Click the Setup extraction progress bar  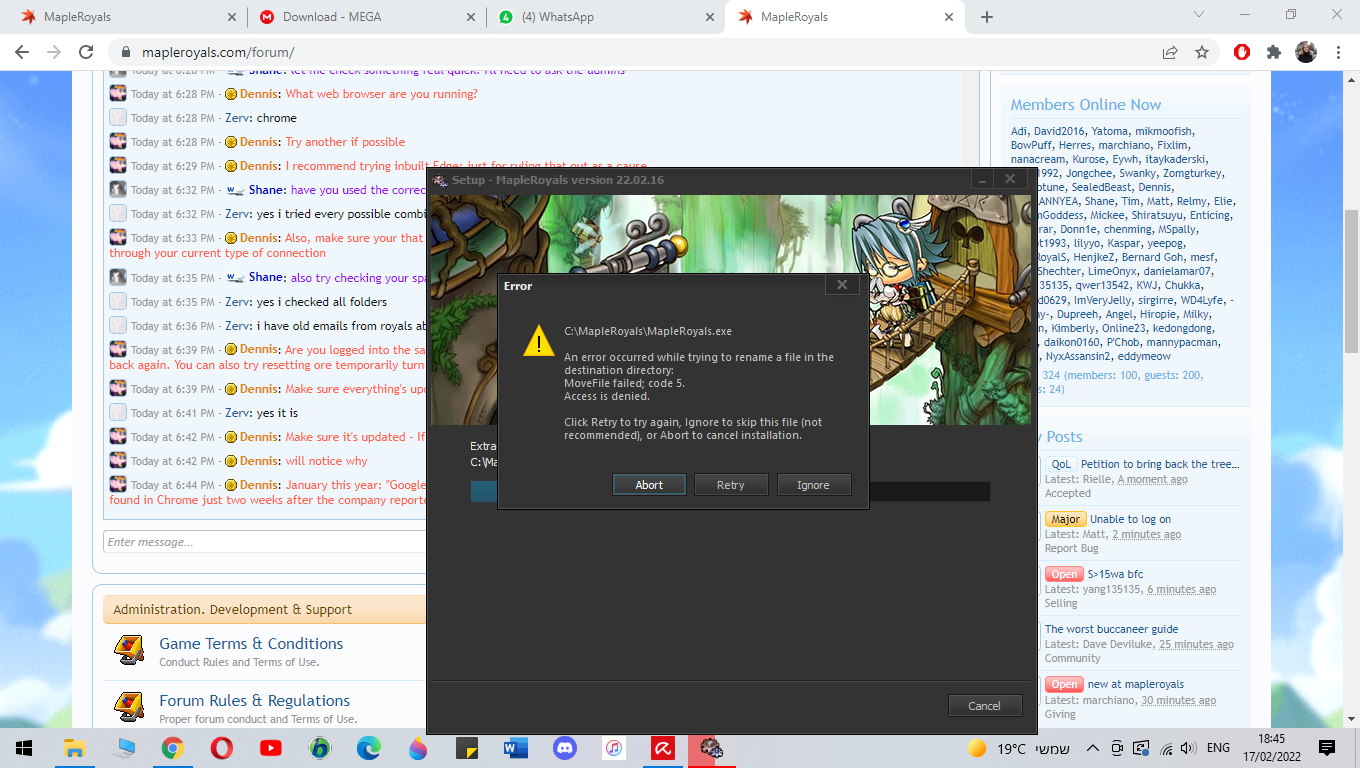coord(731,491)
